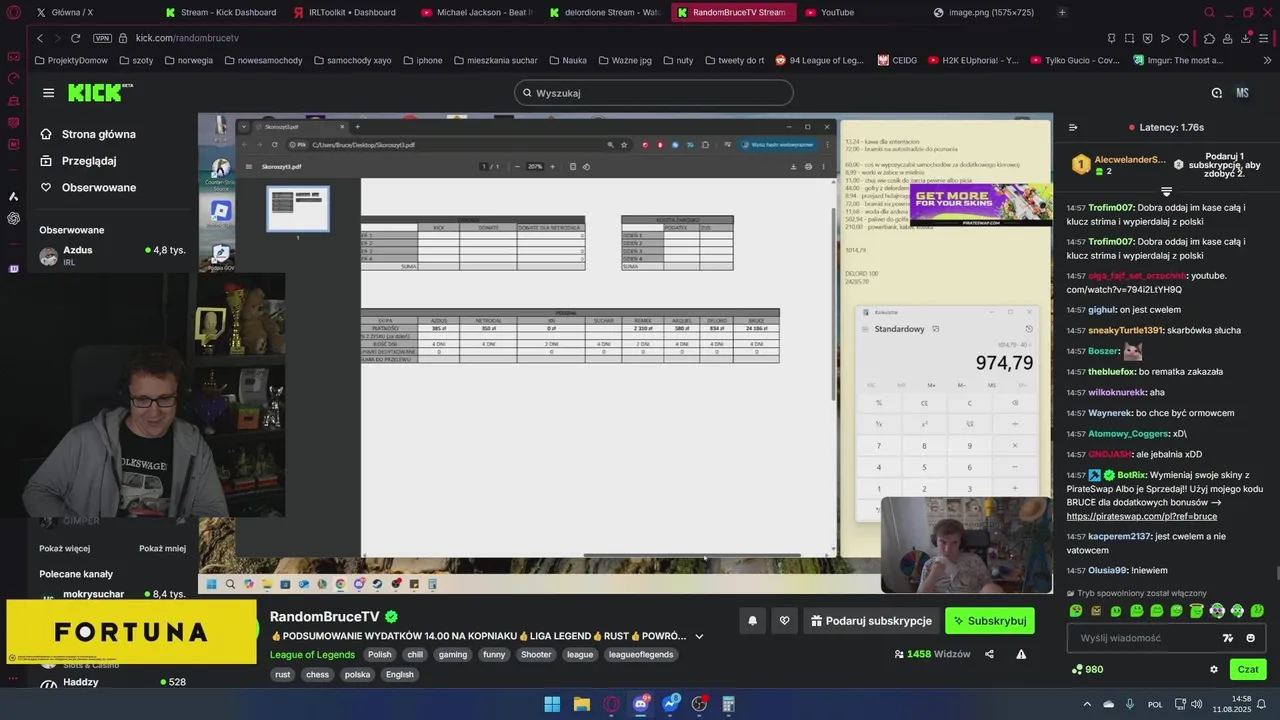Switch to Stream - Kick Dashboard tab
The height and width of the screenshot is (720, 1280).
[x=220, y=12]
